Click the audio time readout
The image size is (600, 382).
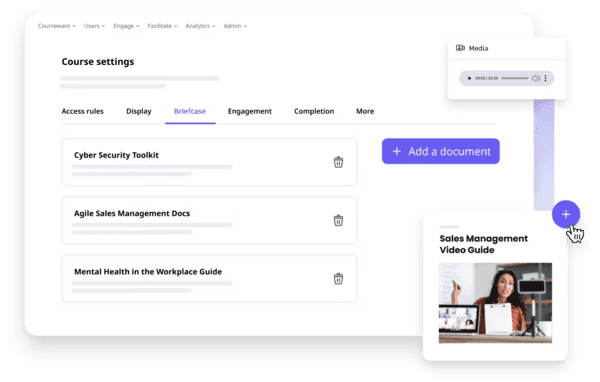(x=486, y=78)
